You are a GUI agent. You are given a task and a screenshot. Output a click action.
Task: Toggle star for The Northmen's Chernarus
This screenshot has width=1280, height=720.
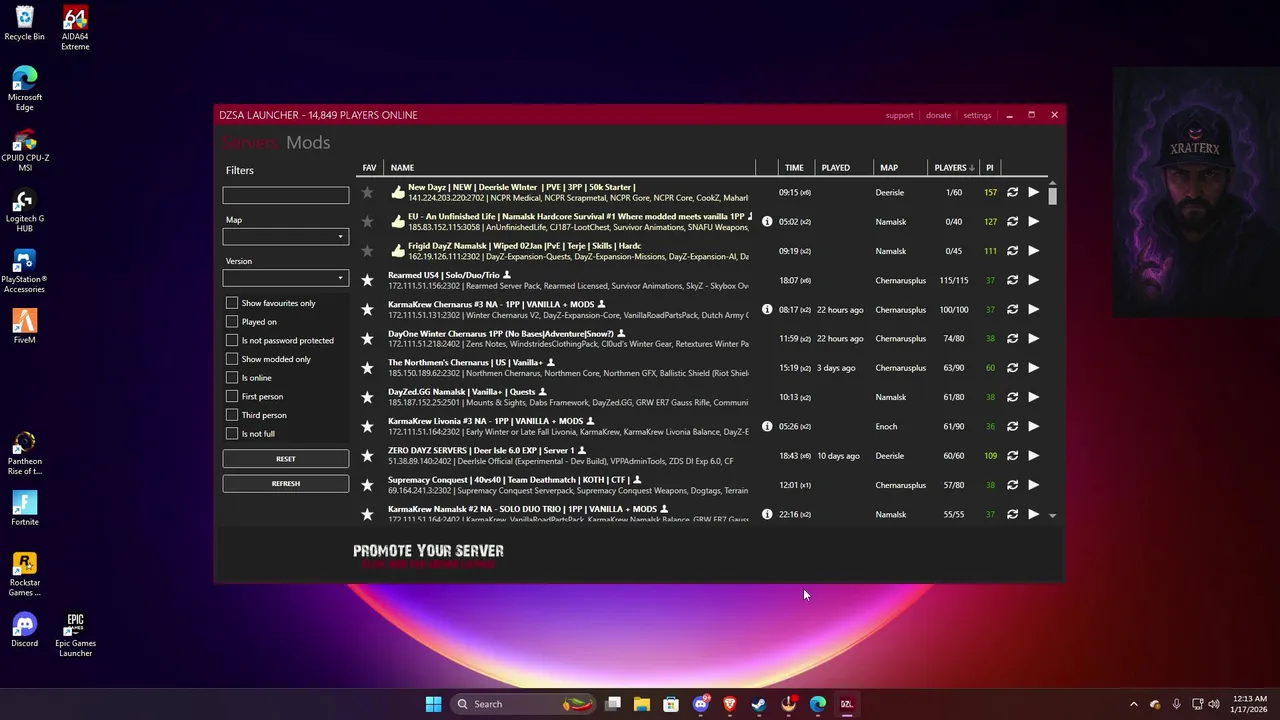tap(367, 368)
